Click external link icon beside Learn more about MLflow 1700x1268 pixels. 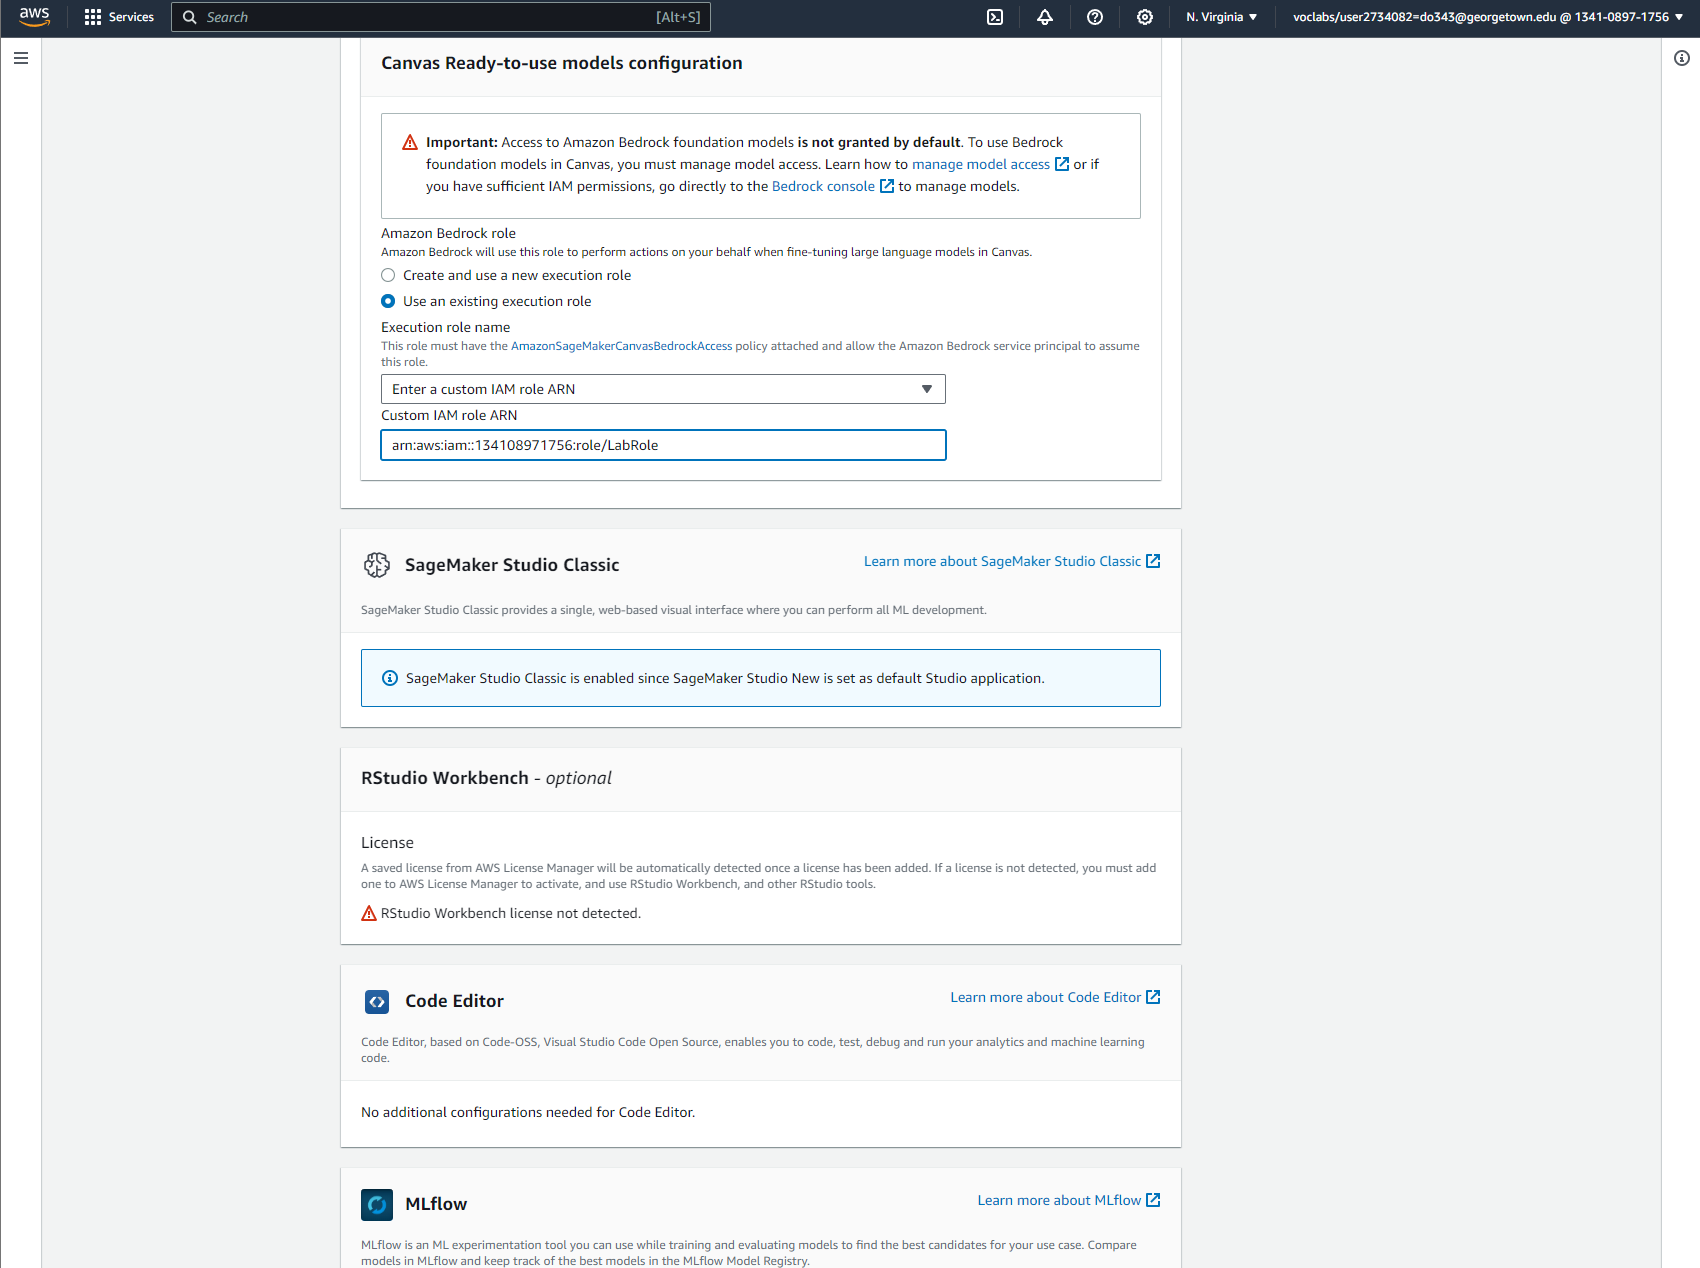pyautogui.click(x=1153, y=1200)
